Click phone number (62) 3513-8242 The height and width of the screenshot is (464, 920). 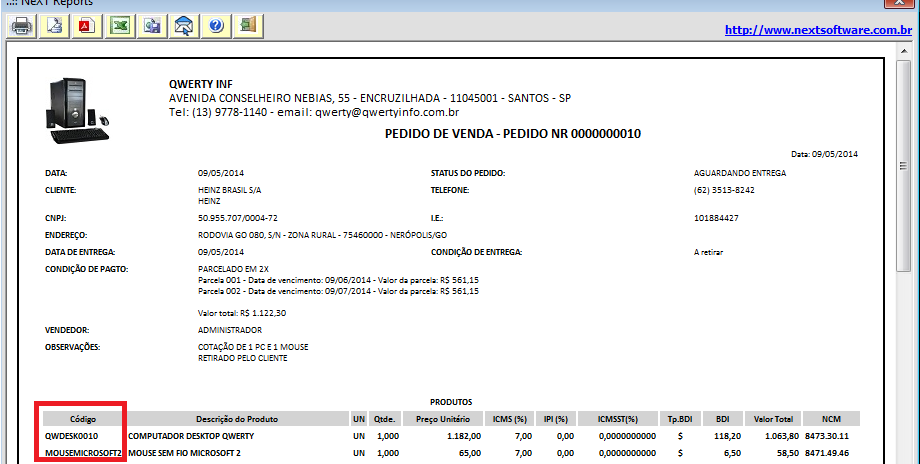click(x=724, y=191)
